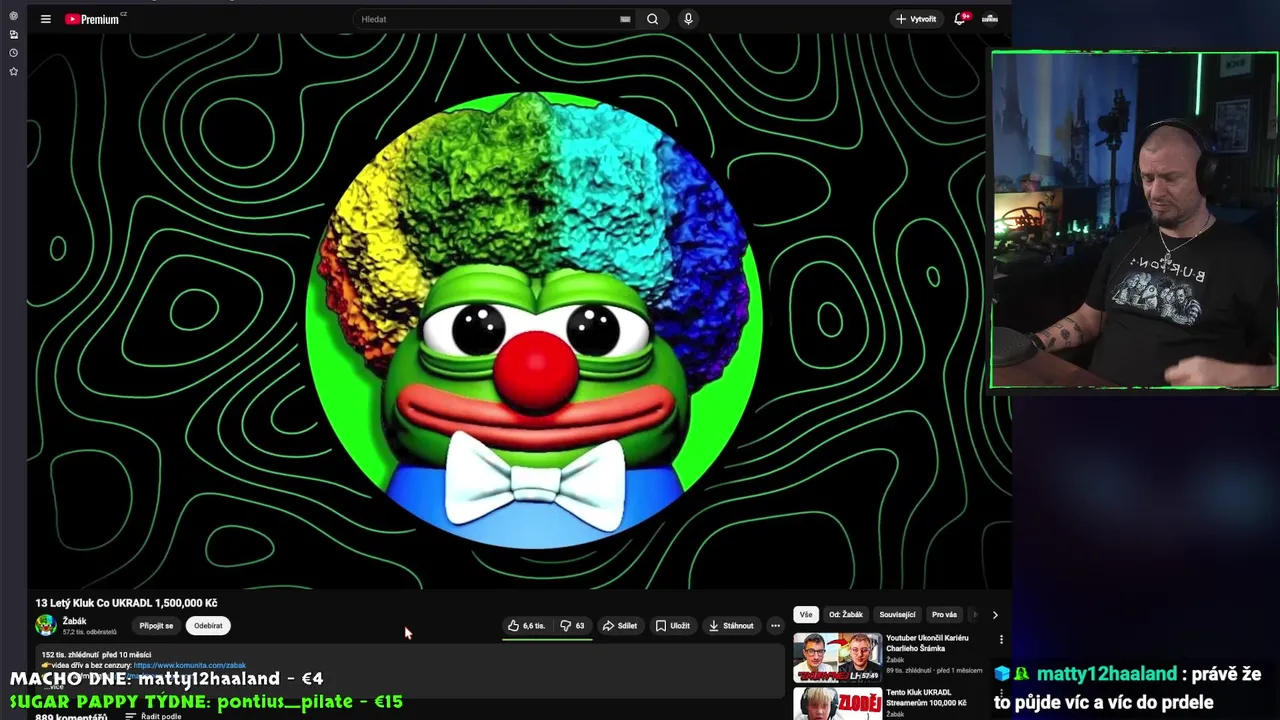Open Žabák channel avatar
Screen dimensions: 1280x720
(x=46, y=626)
